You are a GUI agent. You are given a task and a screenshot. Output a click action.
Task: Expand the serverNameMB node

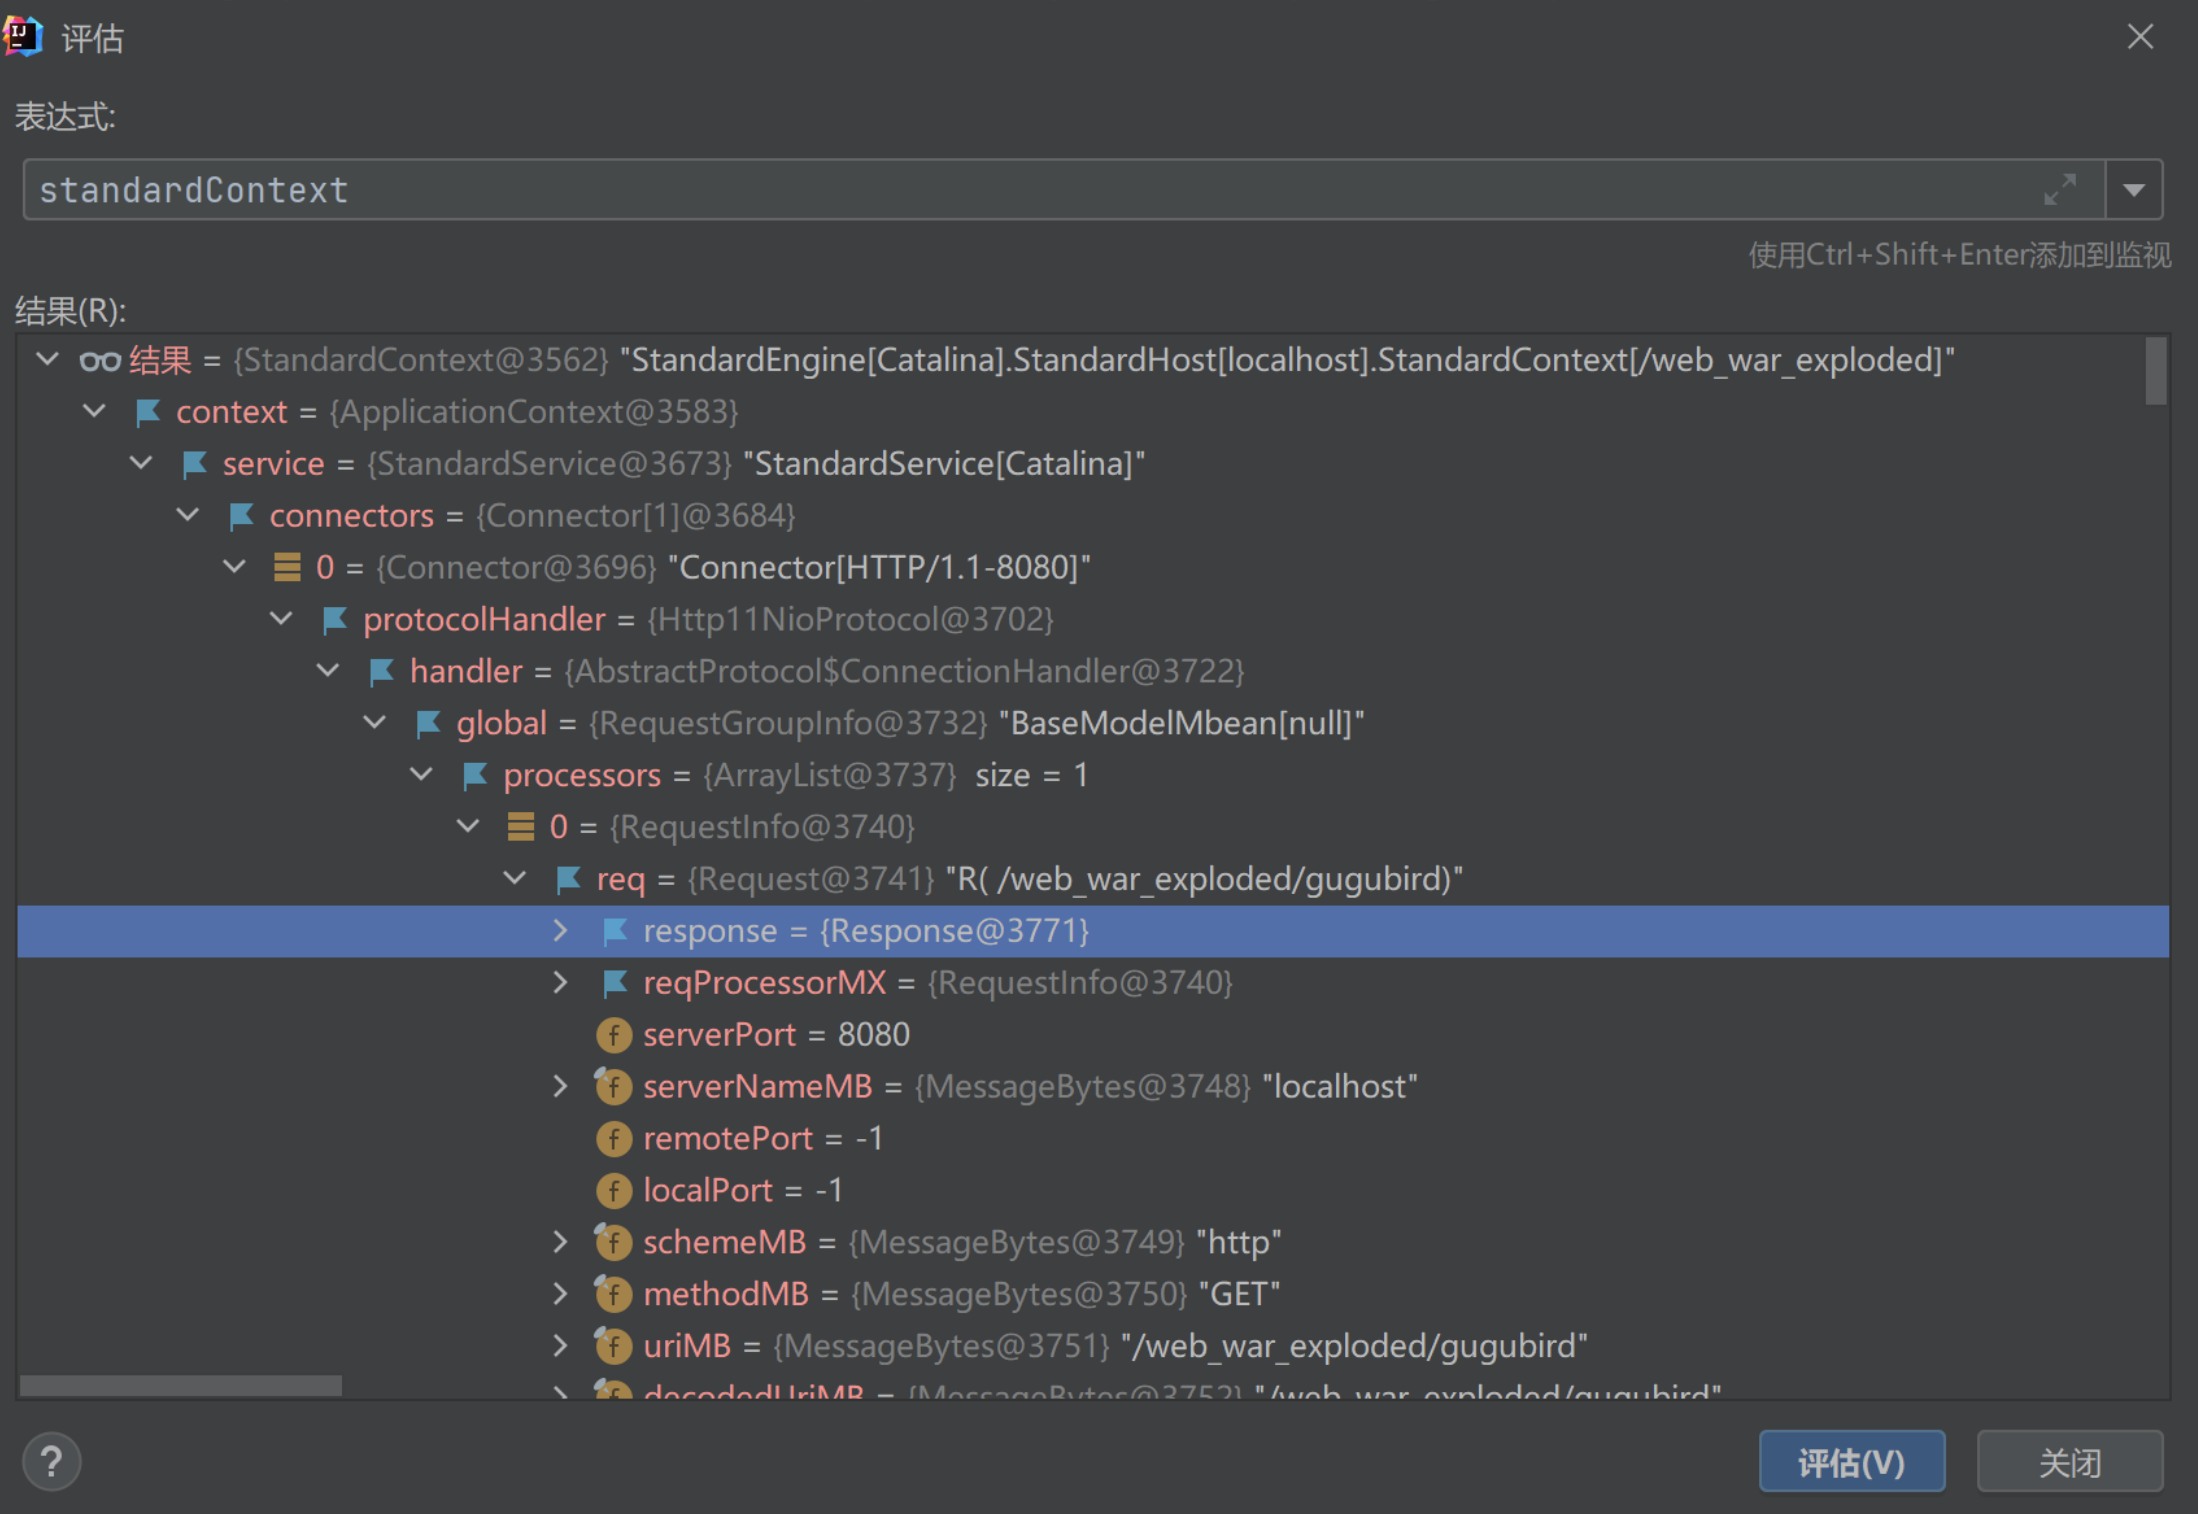pos(561,1087)
